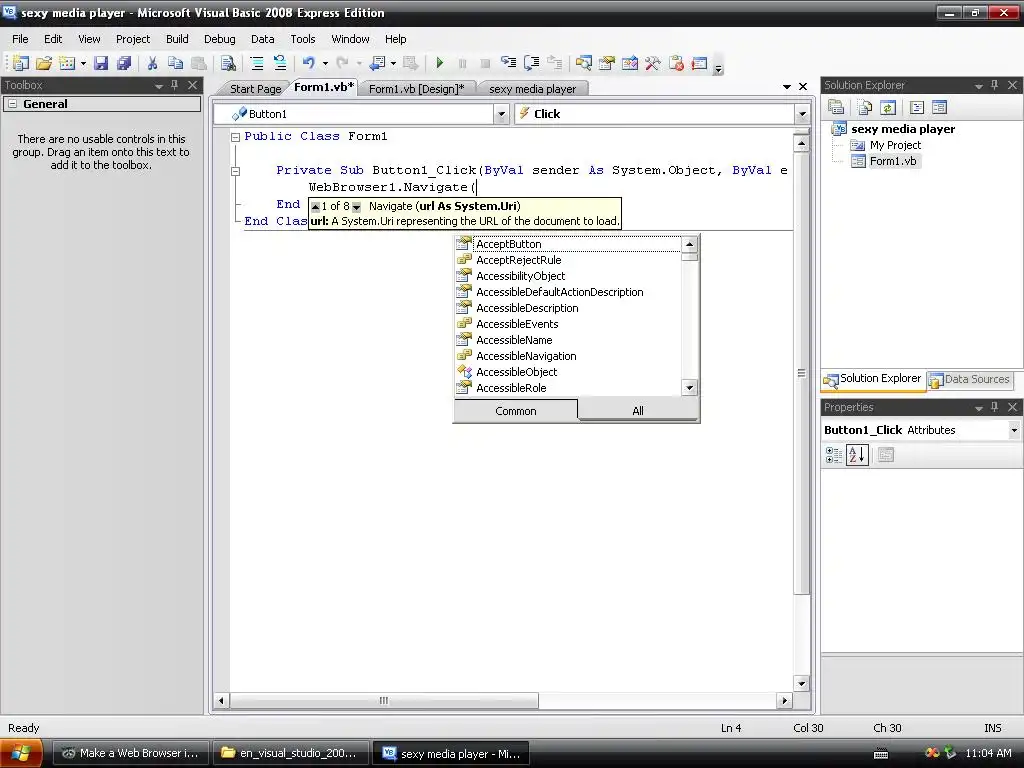Click the Step Into debug icon

point(508,63)
